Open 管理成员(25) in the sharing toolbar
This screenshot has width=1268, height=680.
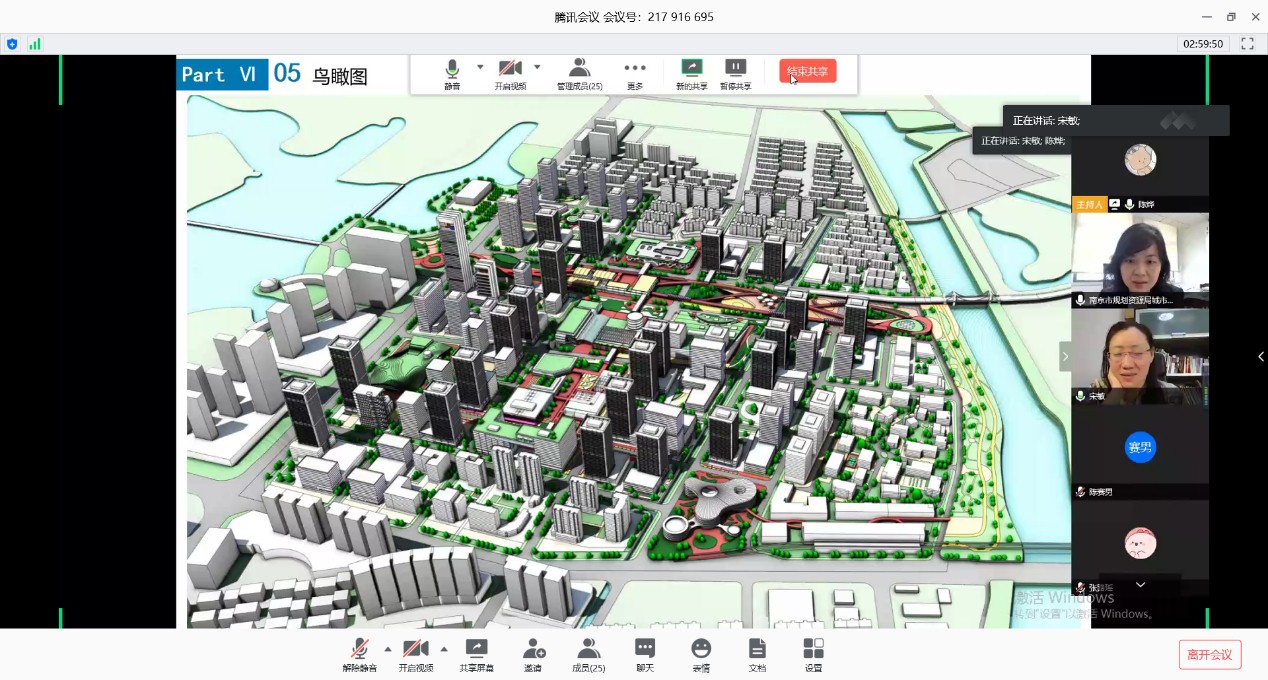pyautogui.click(x=579, y=74)
